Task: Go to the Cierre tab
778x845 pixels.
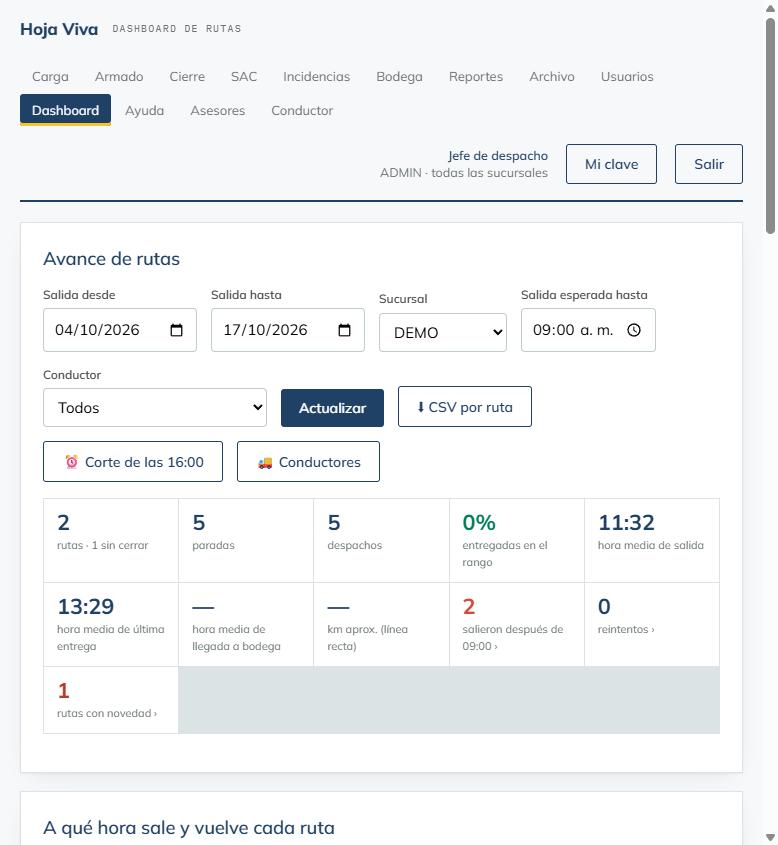Action: [187, 77]
